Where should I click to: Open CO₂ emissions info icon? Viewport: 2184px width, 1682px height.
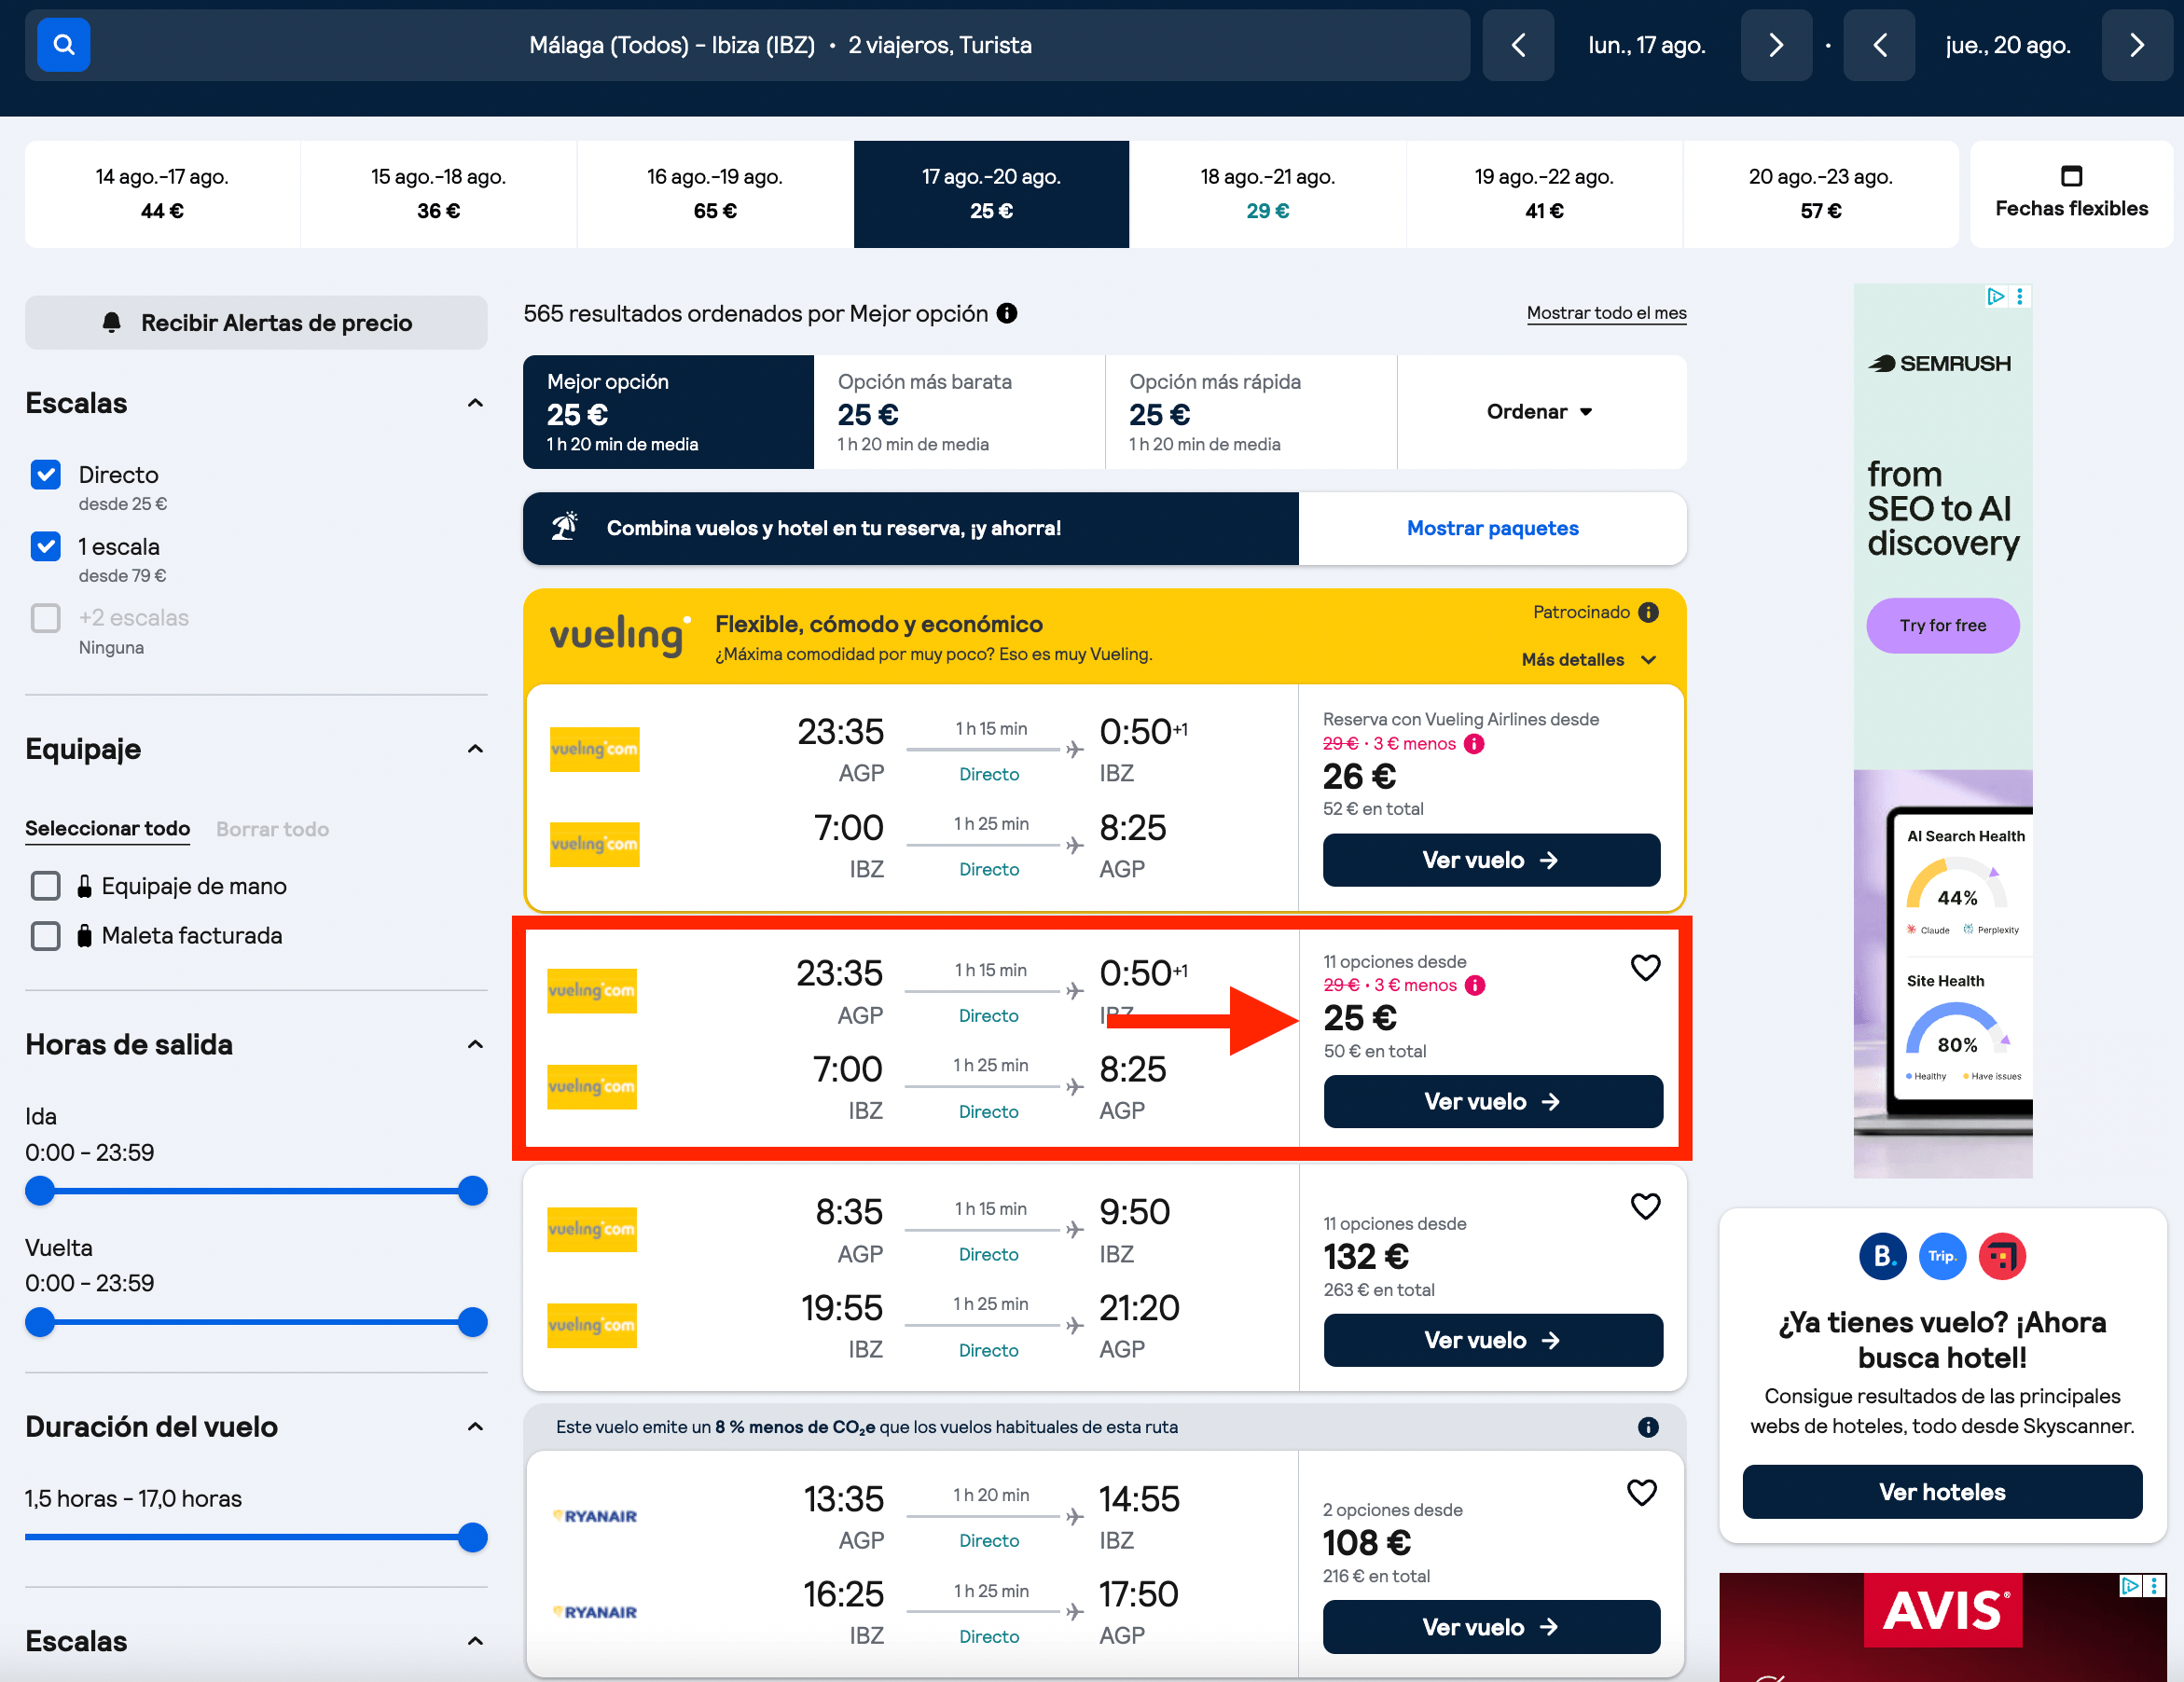point(1648,1427)
